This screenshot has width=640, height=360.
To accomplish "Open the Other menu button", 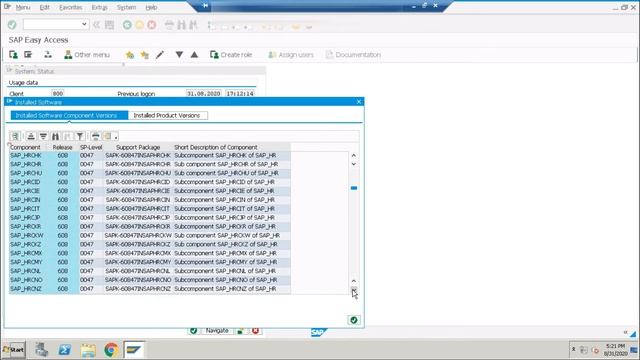I will [87, 55].
